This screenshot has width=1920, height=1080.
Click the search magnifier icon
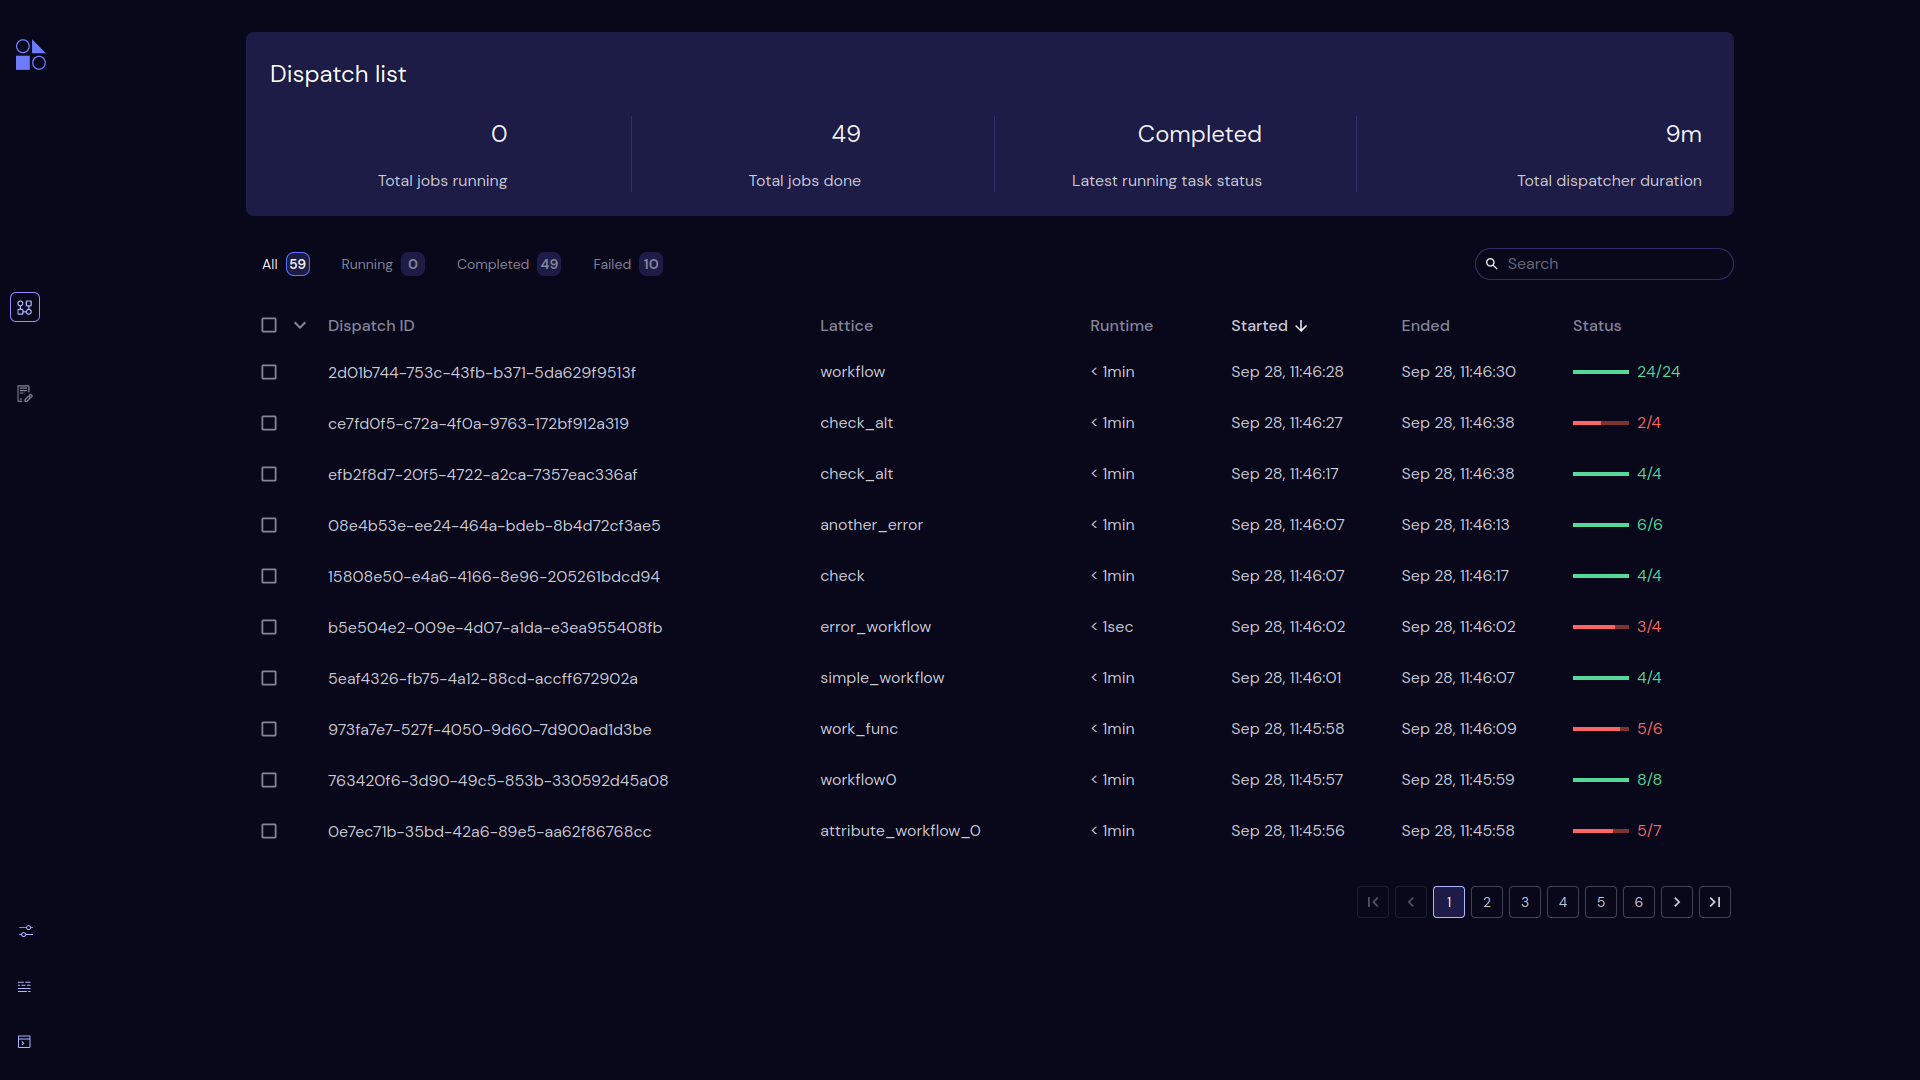click(x=1491, y=264)
